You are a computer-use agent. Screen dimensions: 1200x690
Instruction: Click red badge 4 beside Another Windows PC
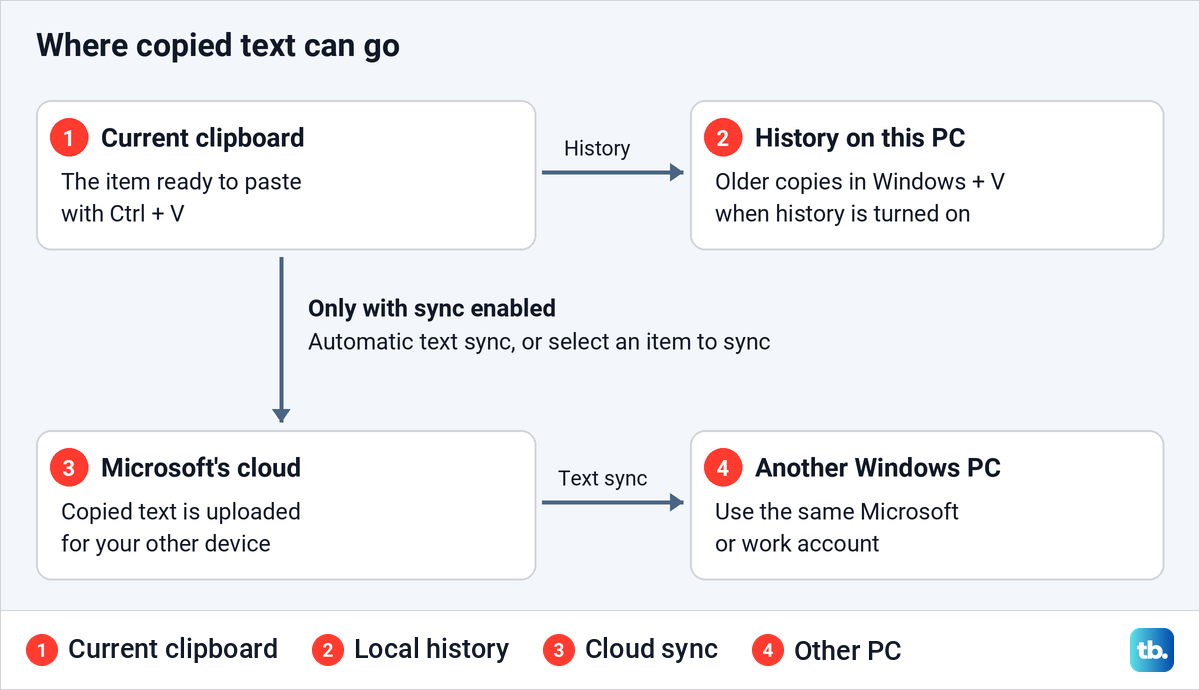coord(723,468)
